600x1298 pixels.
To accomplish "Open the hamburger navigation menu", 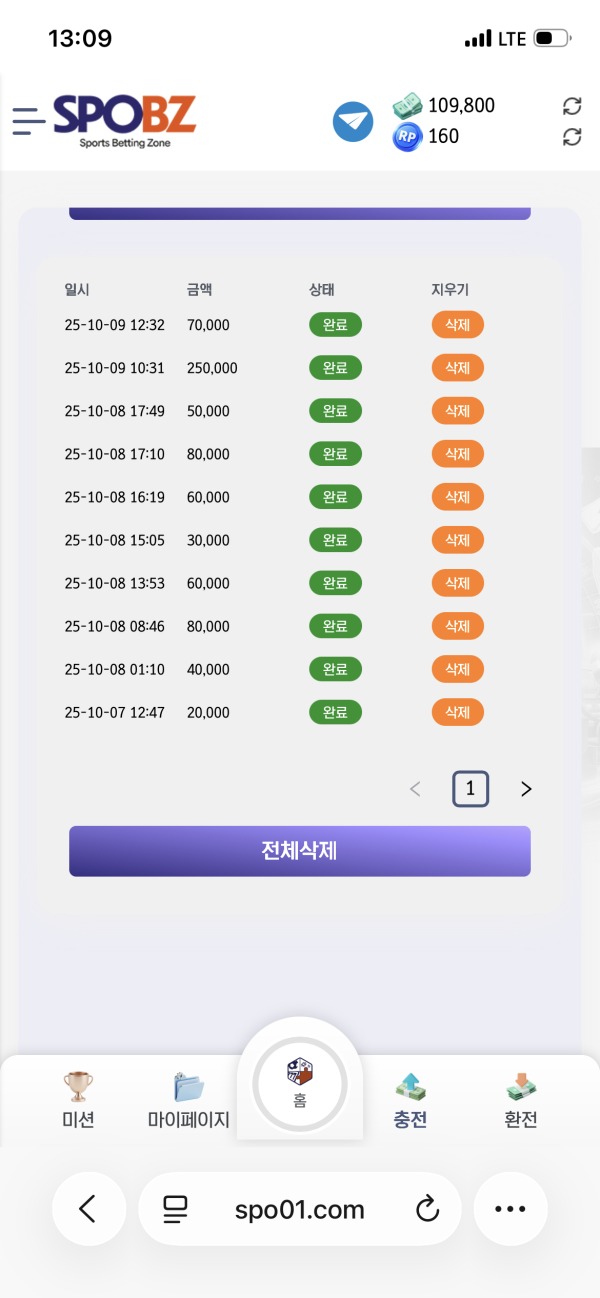I will pos(29,122).
